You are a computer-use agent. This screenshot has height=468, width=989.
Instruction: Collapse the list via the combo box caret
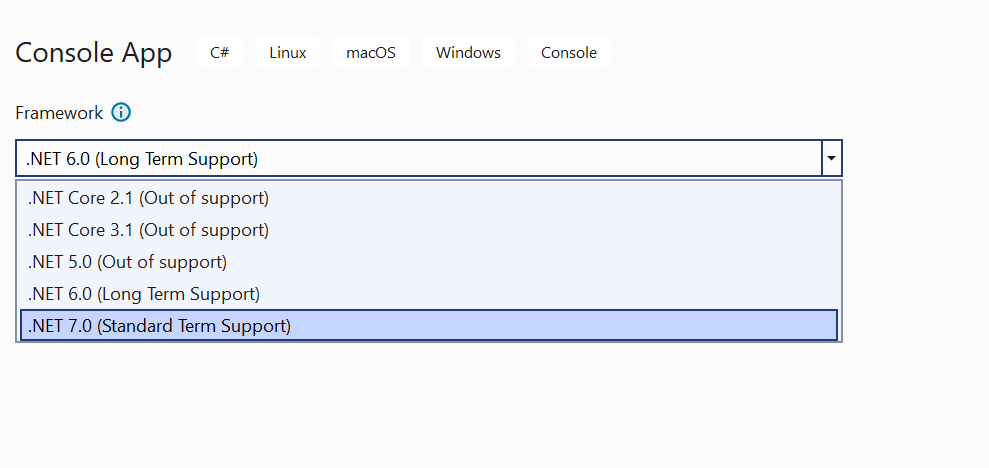click(x=831, y=158)
